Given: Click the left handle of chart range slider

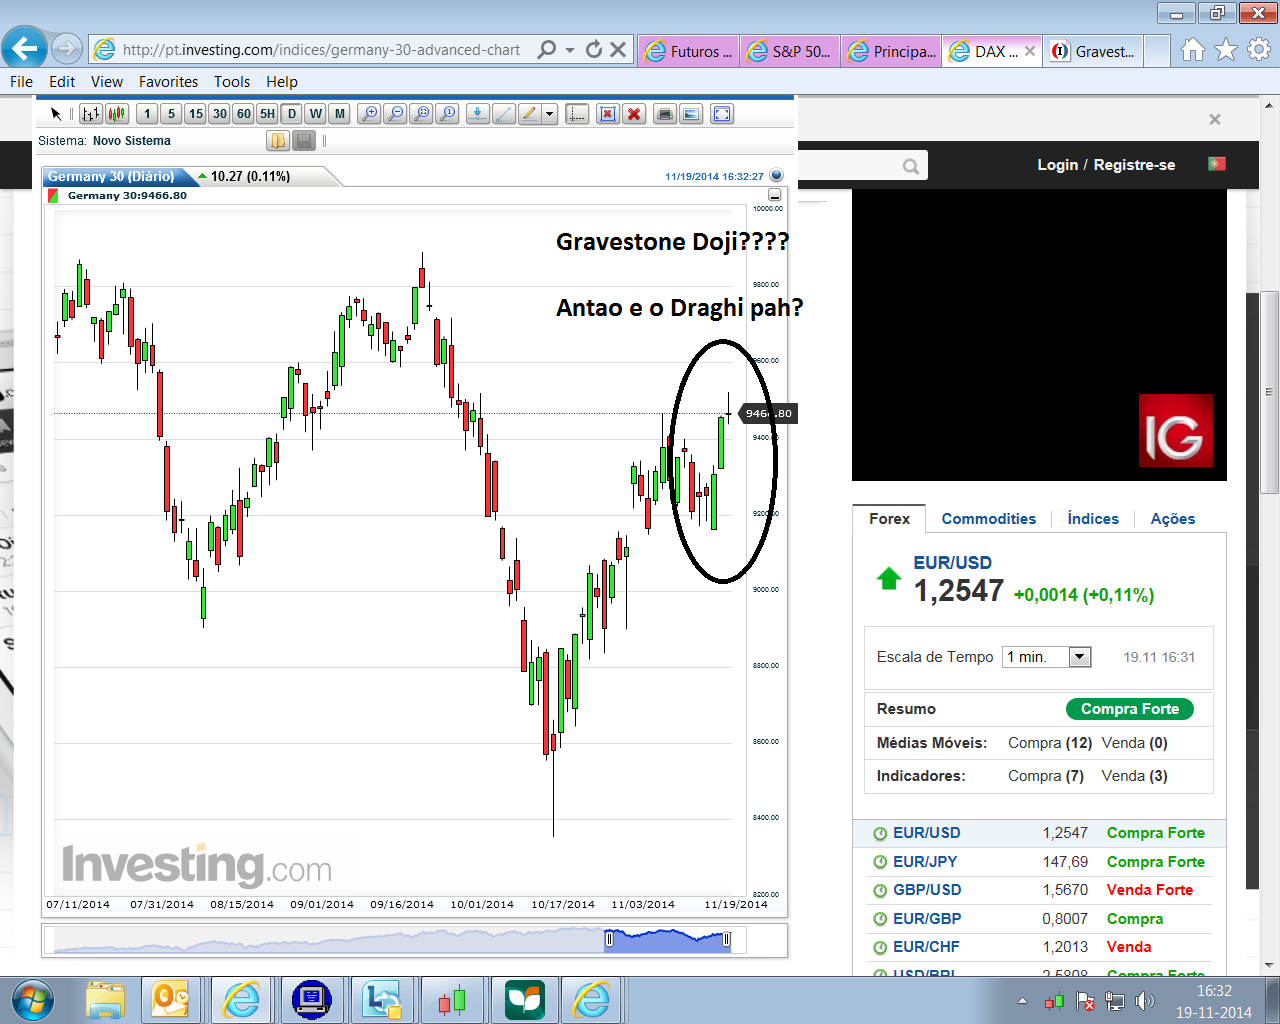Looking at the screenshot, I should pyautogui.click(x=609, y=939).
